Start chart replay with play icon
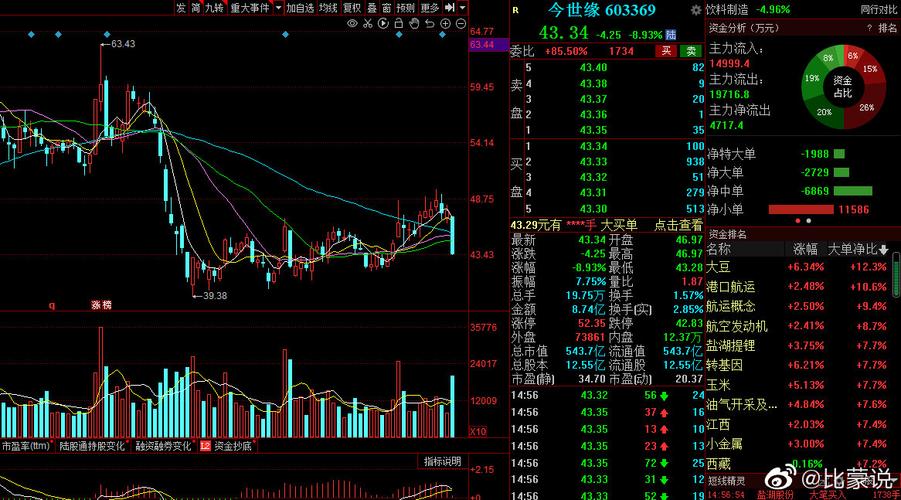 383,24
